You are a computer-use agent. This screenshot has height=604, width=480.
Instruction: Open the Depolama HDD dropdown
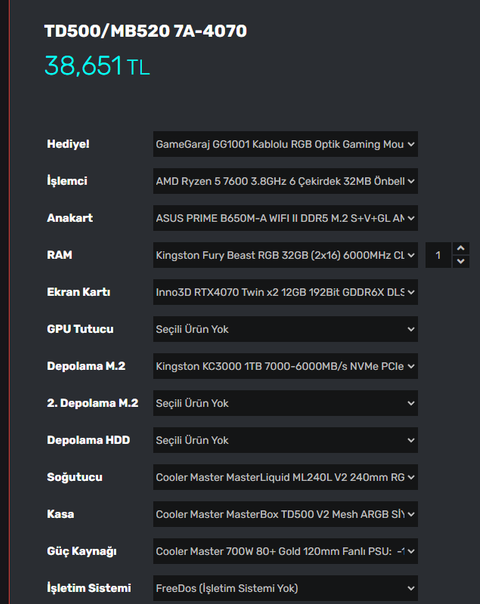[x=285, y=440]
